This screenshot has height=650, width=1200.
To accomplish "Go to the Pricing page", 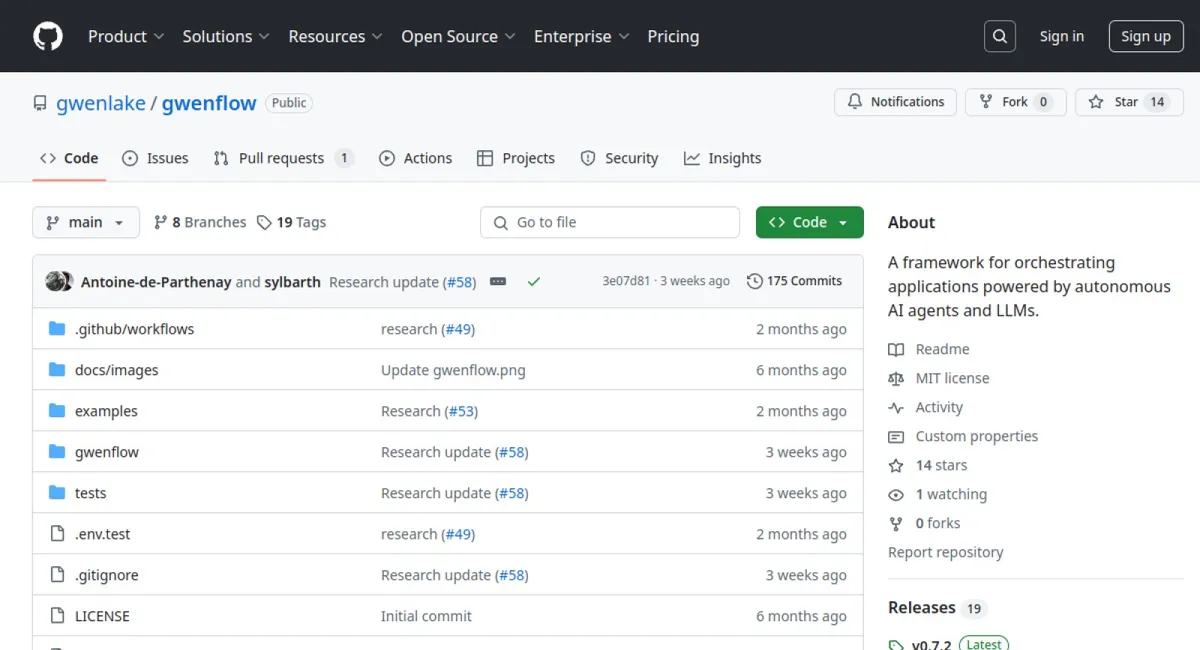I will 673,36.
